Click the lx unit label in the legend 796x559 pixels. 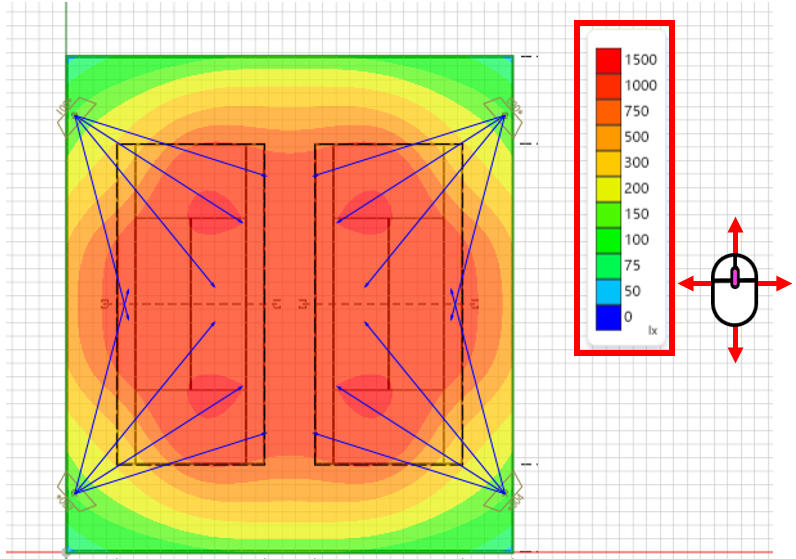pyautogui.click(x=652, y=330)
